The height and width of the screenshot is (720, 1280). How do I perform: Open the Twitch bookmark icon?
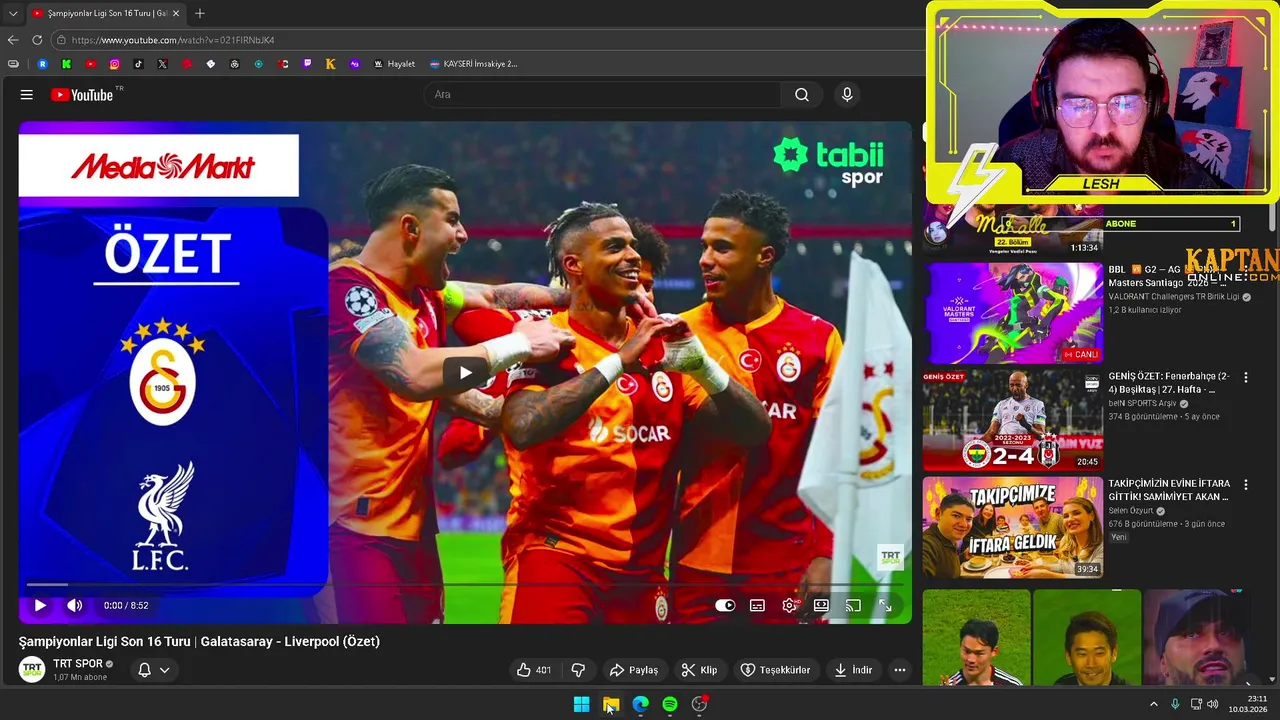pyautogui.click(x=307, y=64)
